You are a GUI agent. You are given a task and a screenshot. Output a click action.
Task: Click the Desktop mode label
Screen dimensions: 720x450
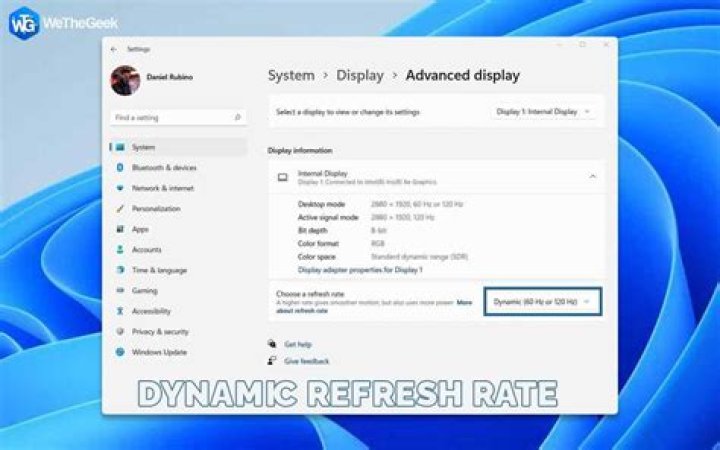(x=321, y=204)
